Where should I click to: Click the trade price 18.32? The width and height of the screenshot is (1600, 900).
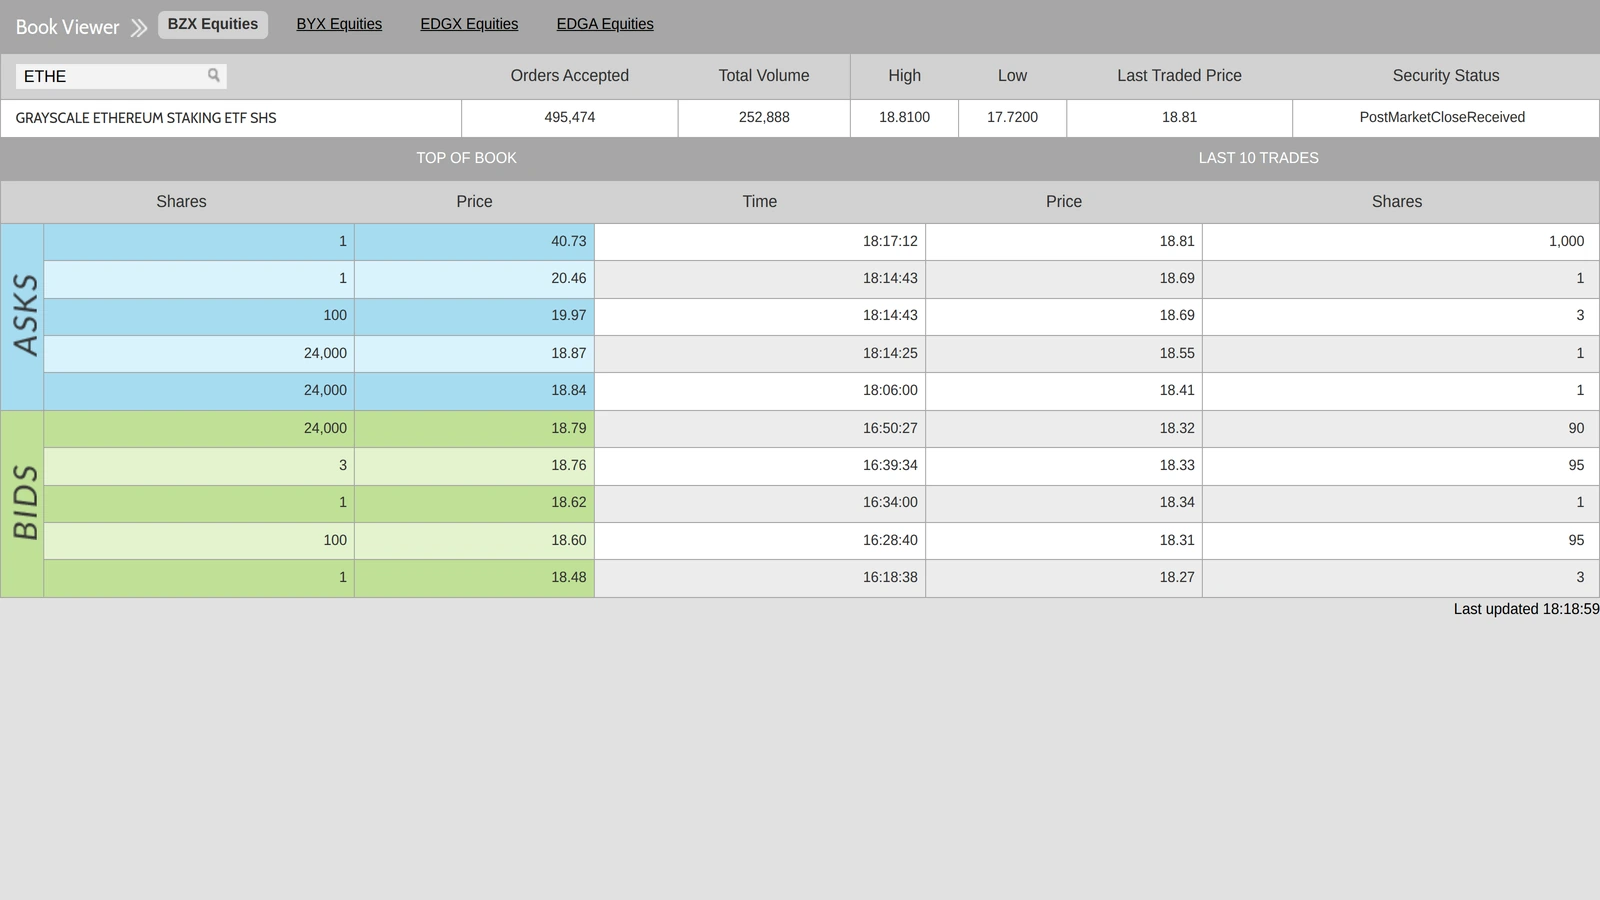[1177, 429]
